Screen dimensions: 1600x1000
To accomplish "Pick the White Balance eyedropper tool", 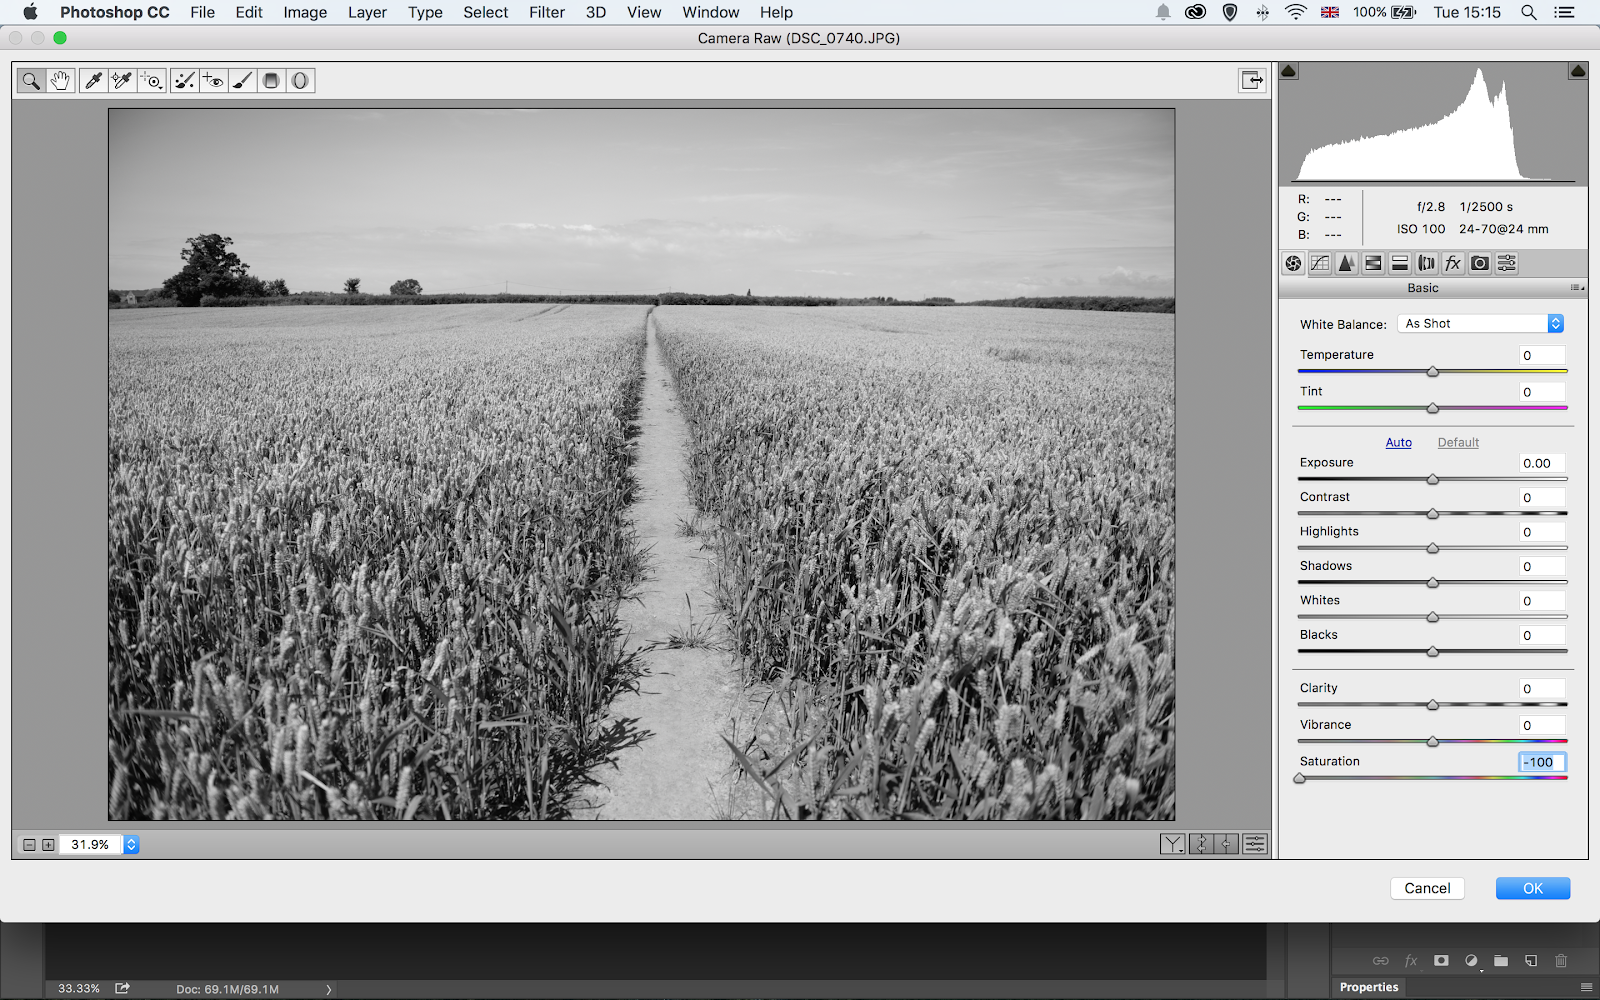I will coord(93,81).
